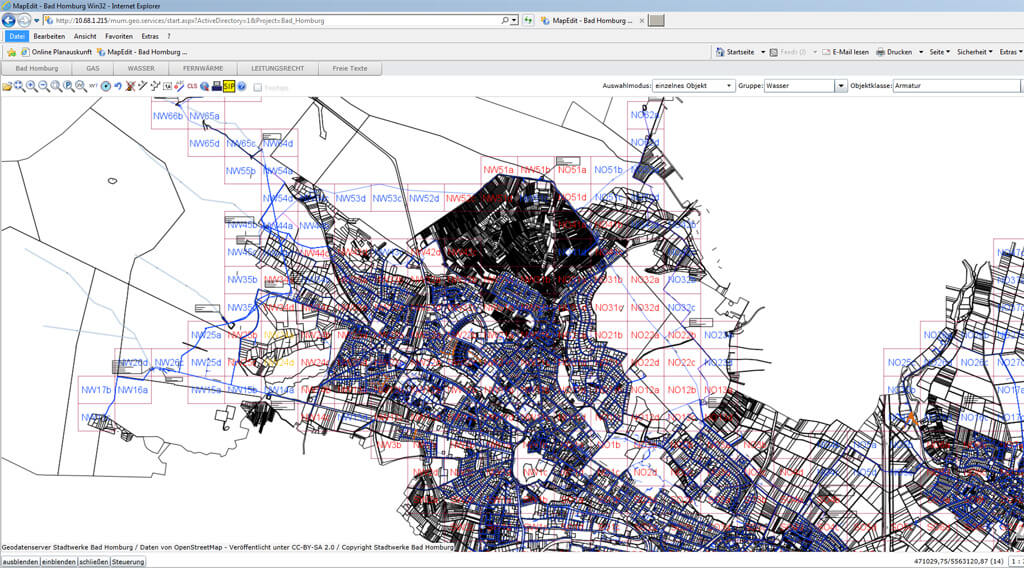The image size is (1024, 568).
Task: Expand the Gruppe Wasser dropdown
Action: point(840,86)
